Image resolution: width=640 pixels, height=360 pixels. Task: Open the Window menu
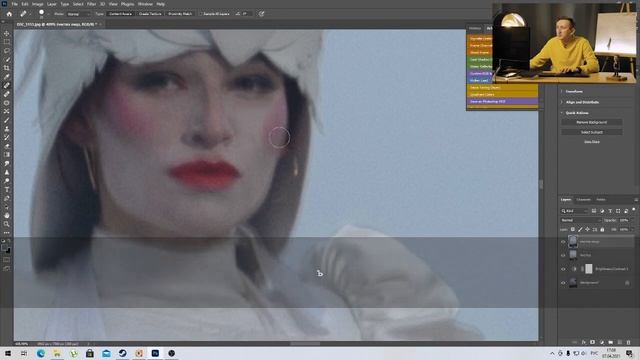(x=145, y=4)
